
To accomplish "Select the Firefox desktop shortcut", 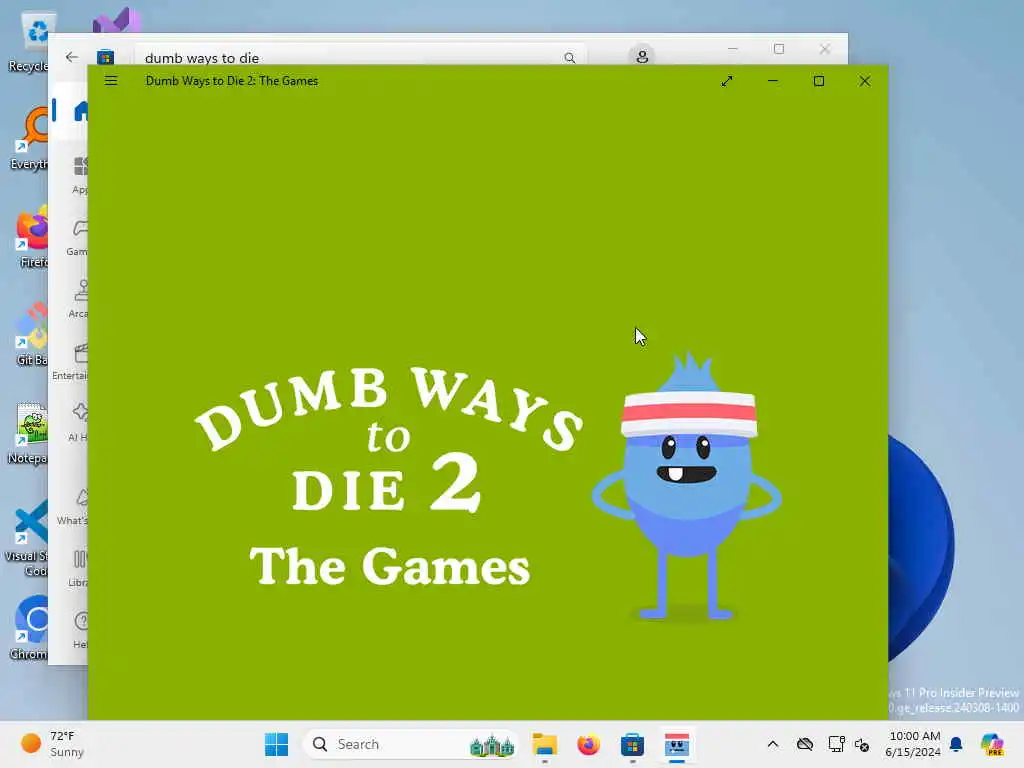I will 31,238.
